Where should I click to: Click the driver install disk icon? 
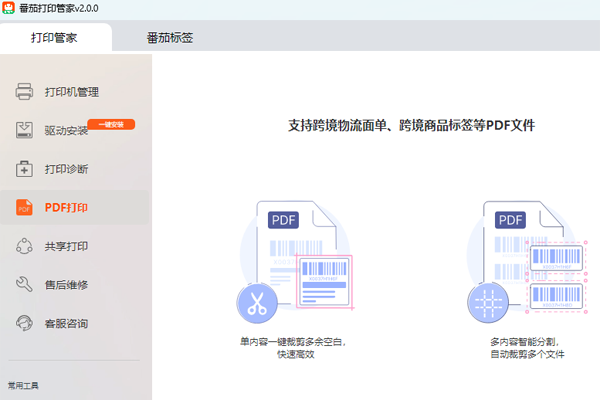25,130
